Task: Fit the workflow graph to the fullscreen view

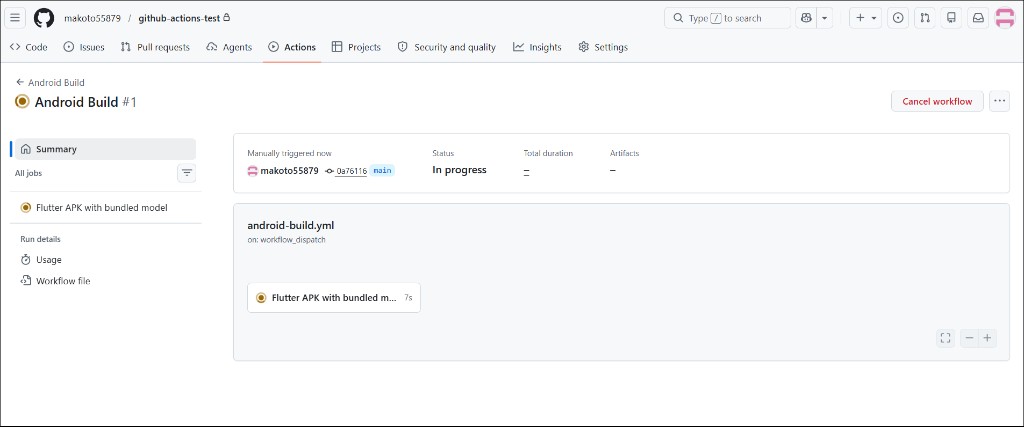Action: tap(945, 338)
